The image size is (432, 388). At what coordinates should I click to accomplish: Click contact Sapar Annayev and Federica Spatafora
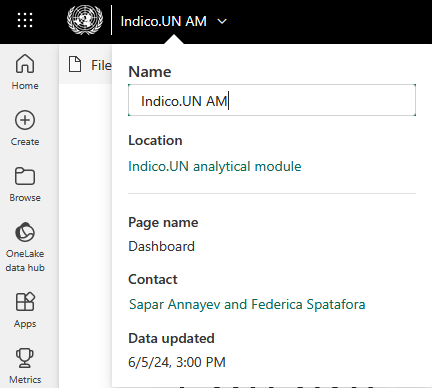point(247,304)
